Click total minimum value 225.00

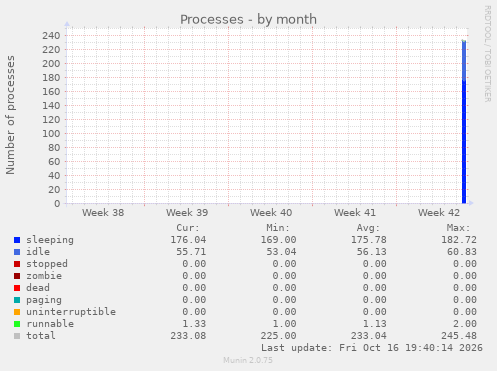click(279, 336)
